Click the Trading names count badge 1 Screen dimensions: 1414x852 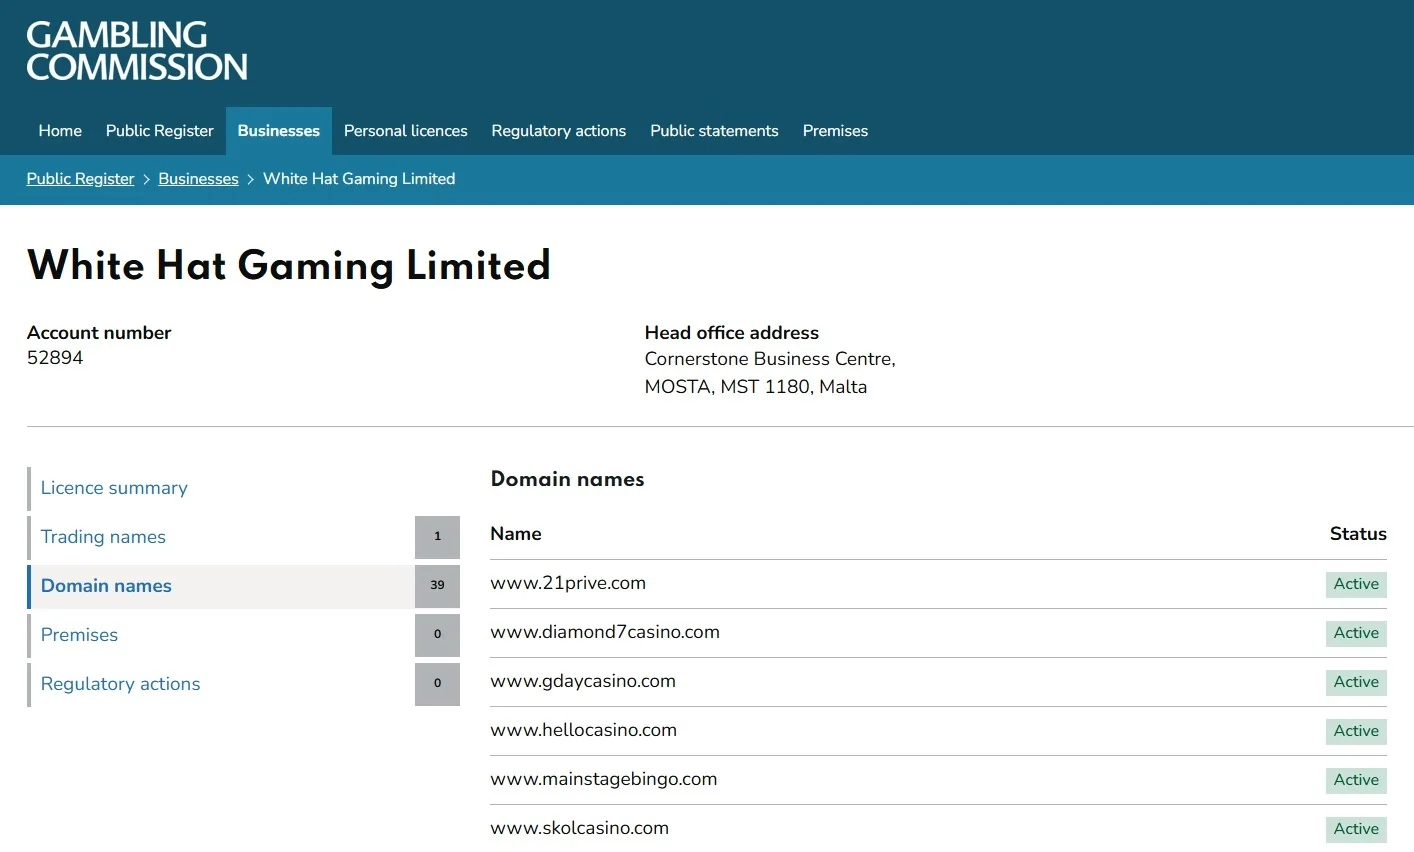tap(437, 537)
